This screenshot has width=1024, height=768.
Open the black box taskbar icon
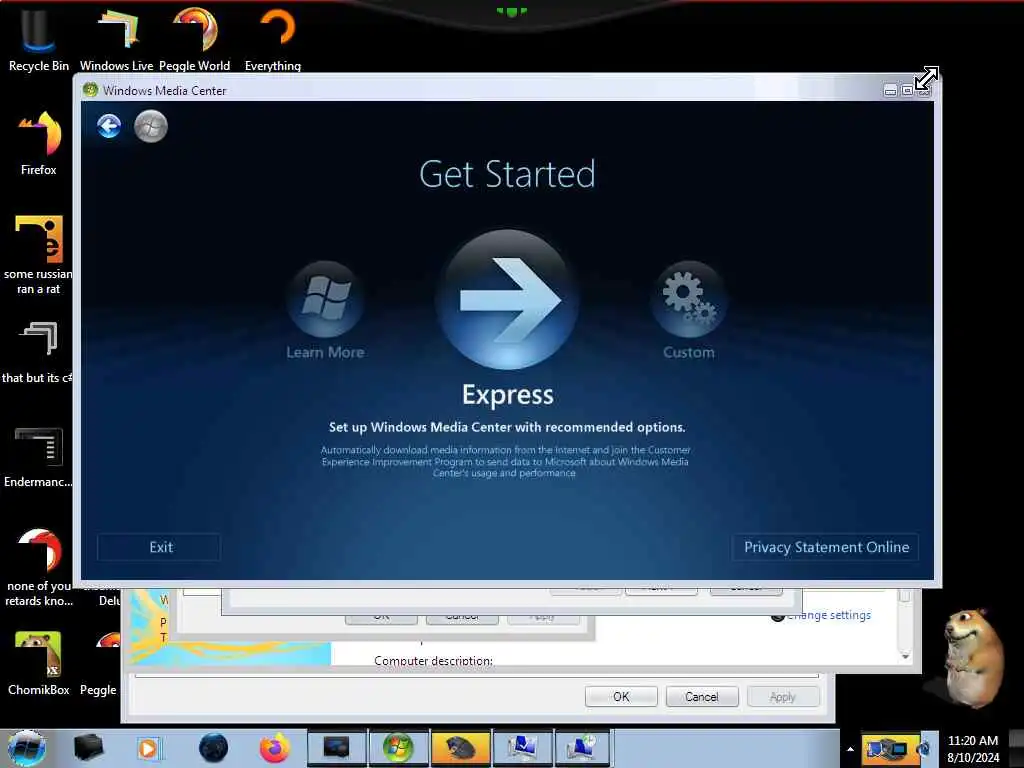tap(88, 748)
